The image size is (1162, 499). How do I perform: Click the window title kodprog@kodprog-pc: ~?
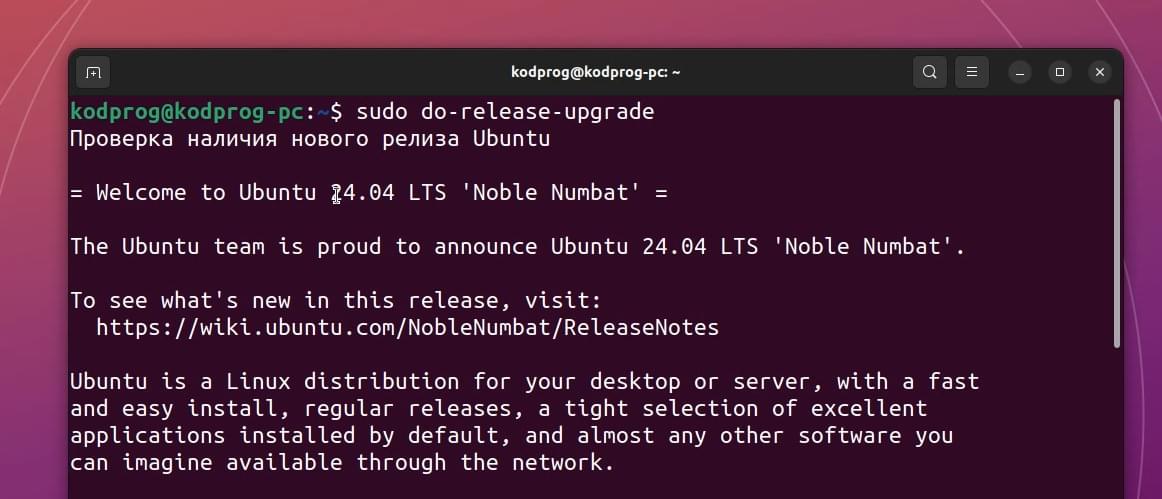pos(596,72)
